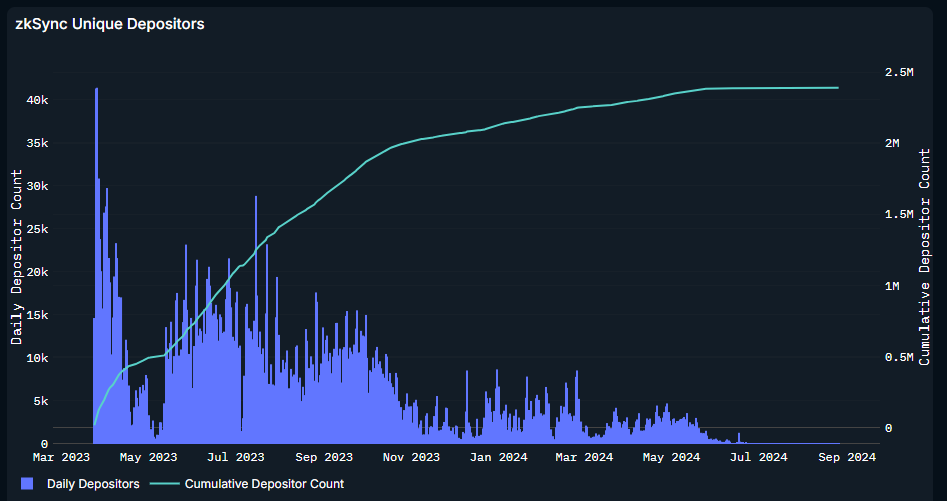Click the Cumulative Depositor Count right axis title
Viewport: 947px width, 501px height.
tap(925, 257)
